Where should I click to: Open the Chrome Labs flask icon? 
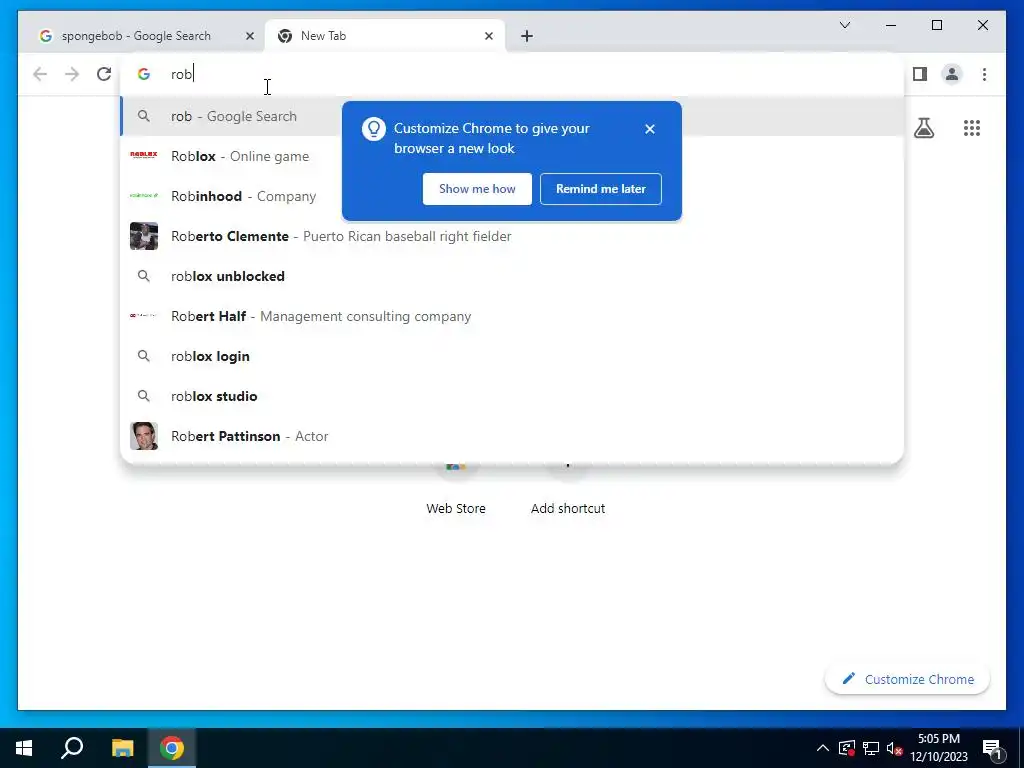(923, 128)
